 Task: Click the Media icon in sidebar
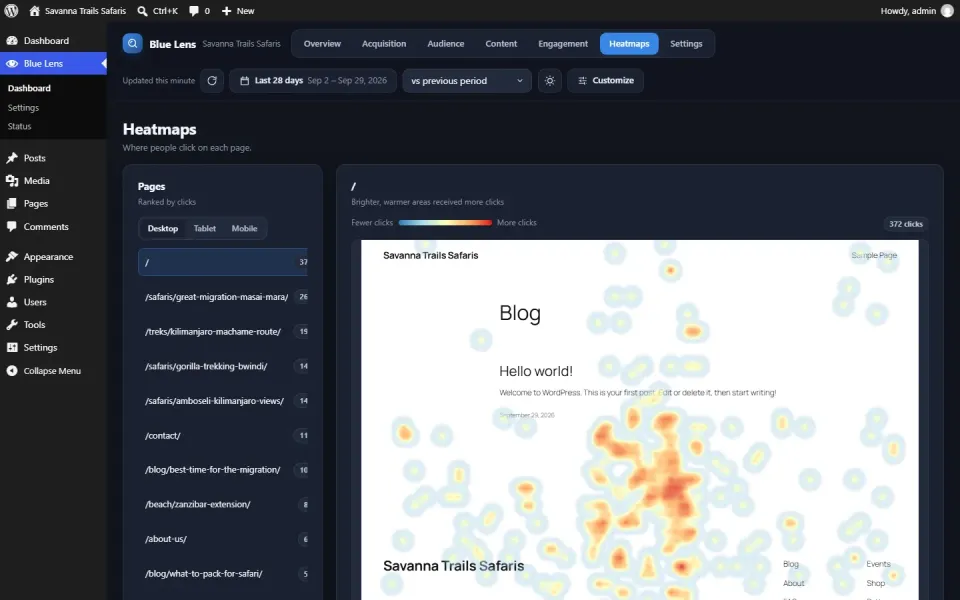point(12,181)
